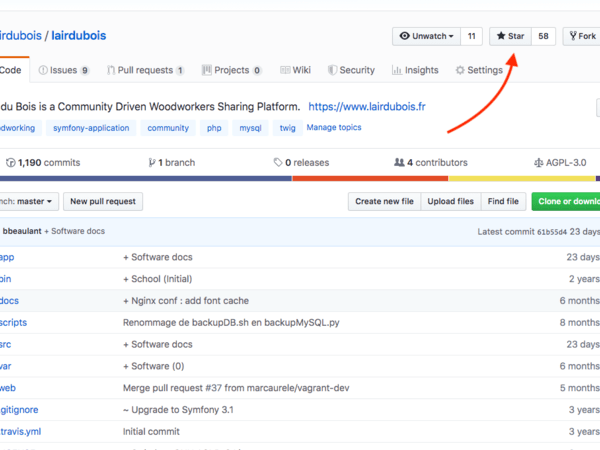Screen dimensions: 600x450
Task: Click the stargazers count 58
Action: [x=544, y=36]
